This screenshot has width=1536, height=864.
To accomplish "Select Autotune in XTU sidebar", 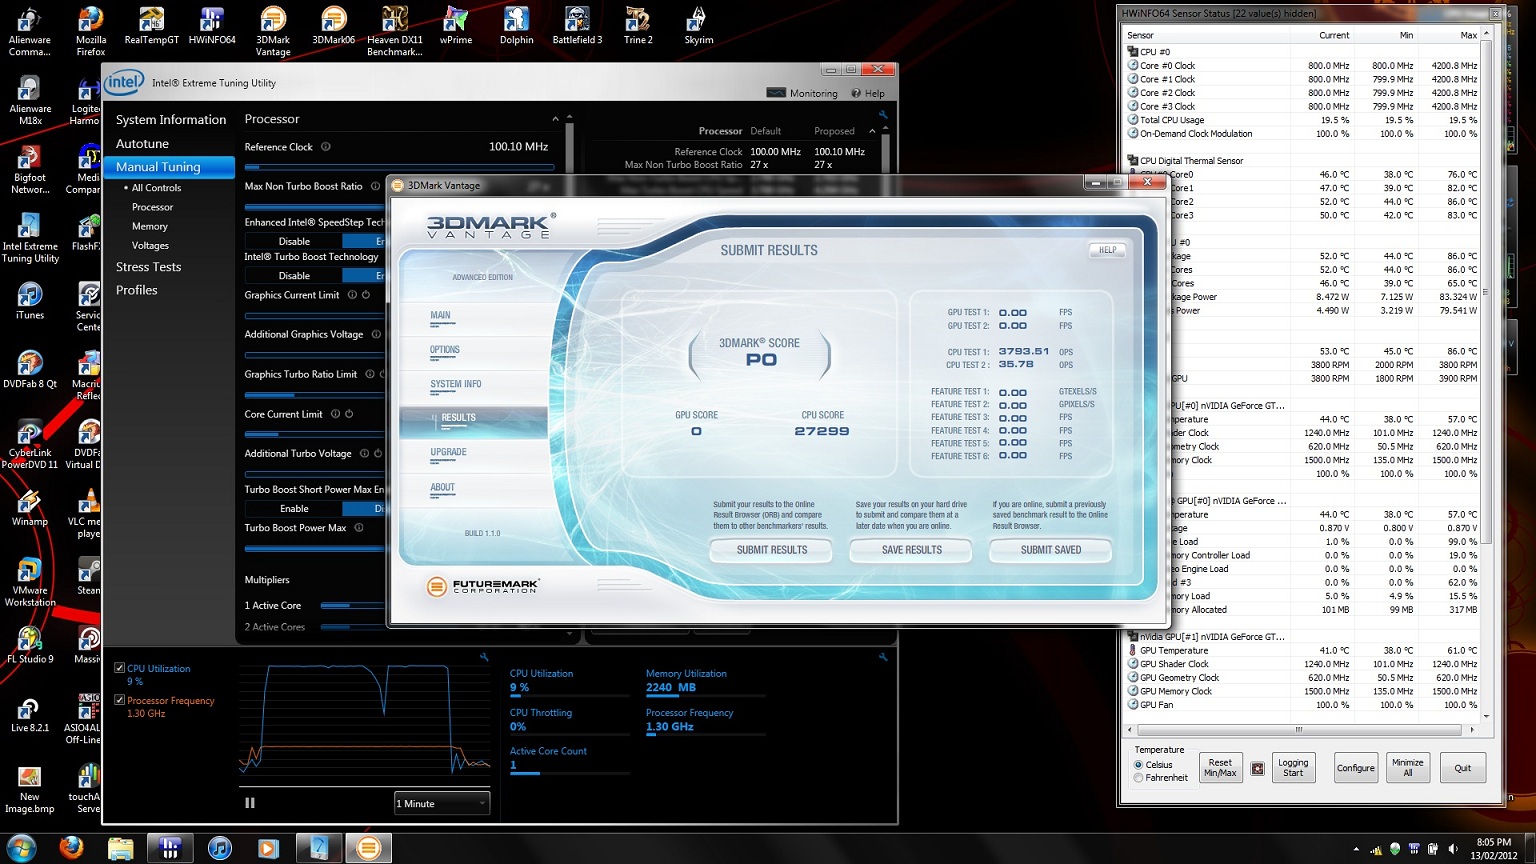I will (x=142, y=144).
